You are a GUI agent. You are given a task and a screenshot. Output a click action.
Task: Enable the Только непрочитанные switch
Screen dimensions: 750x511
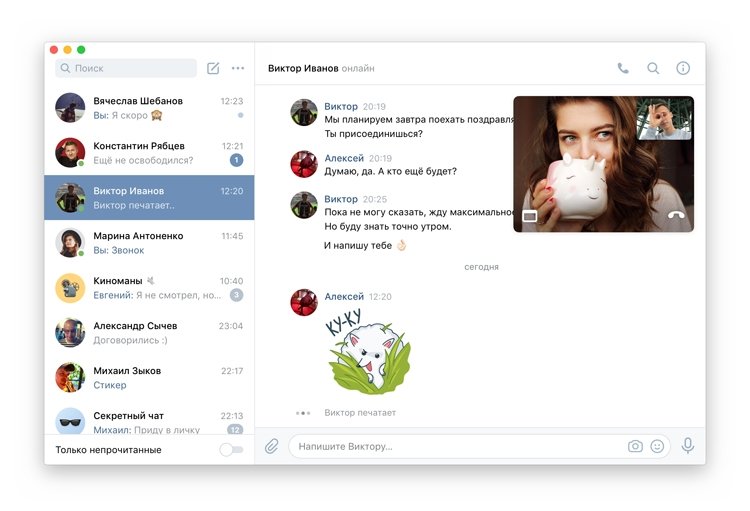tap(232, 450)
